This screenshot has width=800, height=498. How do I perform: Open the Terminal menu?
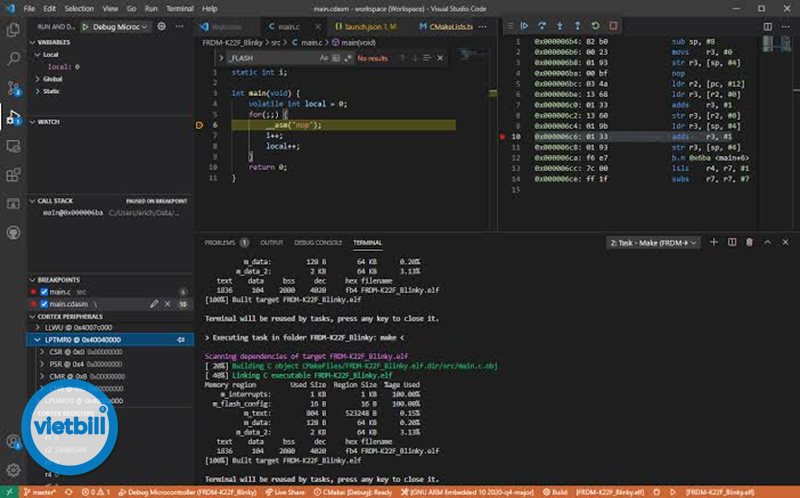coord(180,9)
